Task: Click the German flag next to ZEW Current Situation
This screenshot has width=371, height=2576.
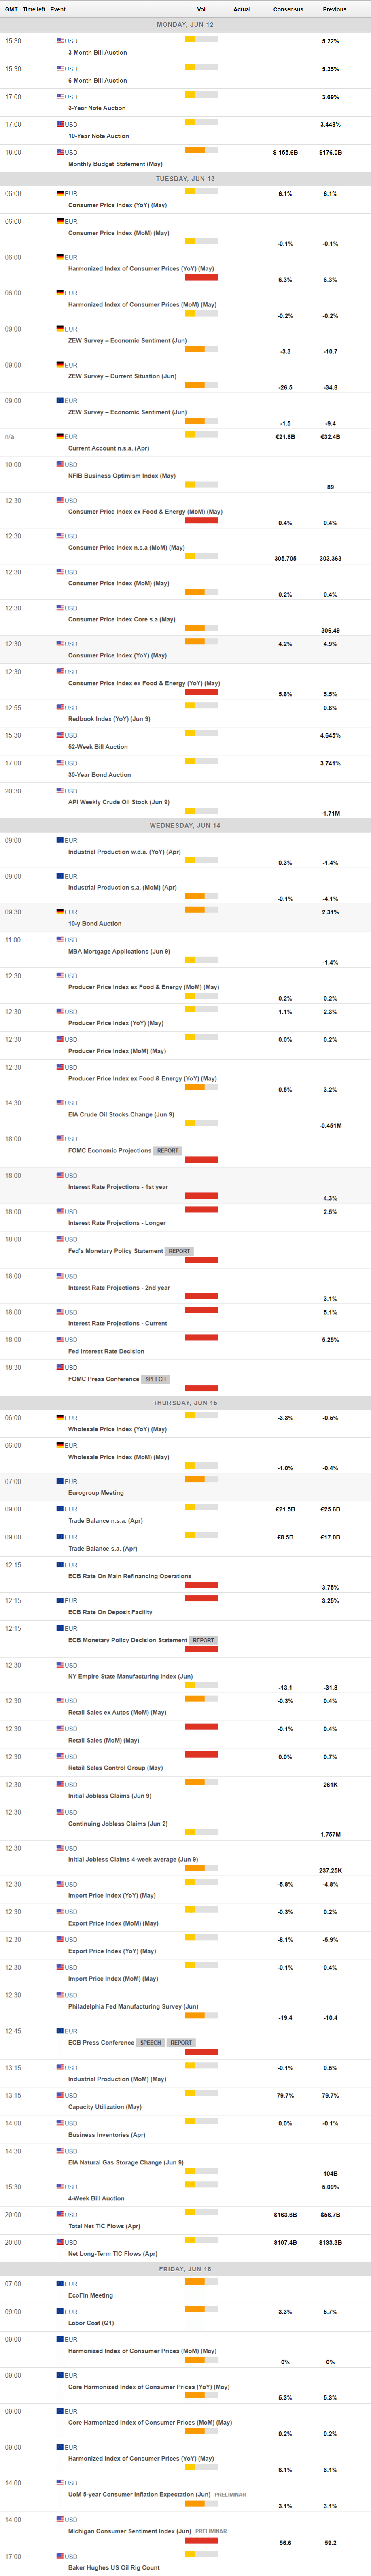Action: [60, 365]
